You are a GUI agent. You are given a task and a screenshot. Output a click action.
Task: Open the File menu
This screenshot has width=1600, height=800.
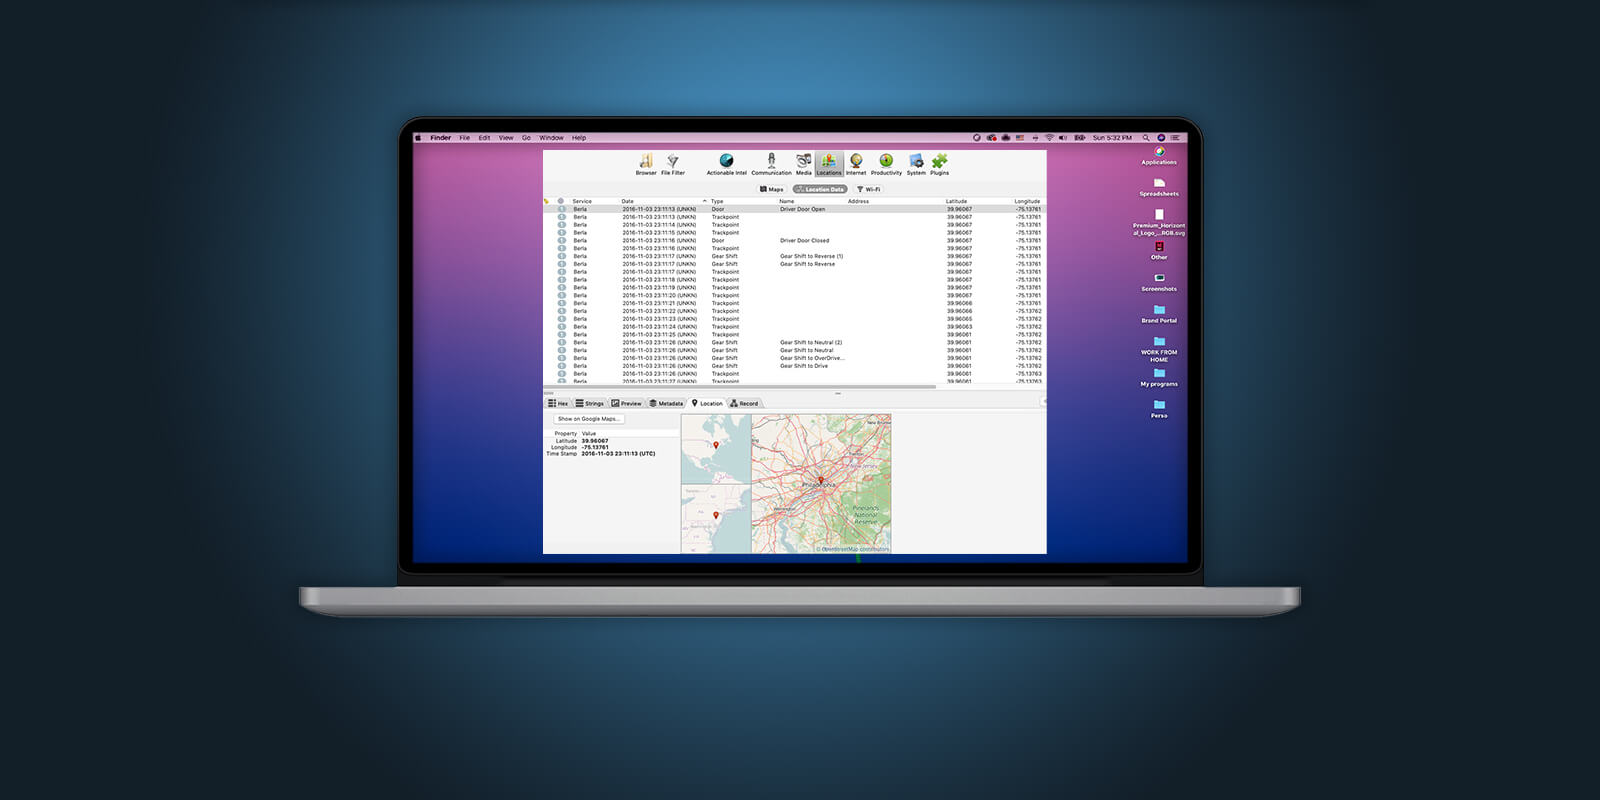click(464, 138)
